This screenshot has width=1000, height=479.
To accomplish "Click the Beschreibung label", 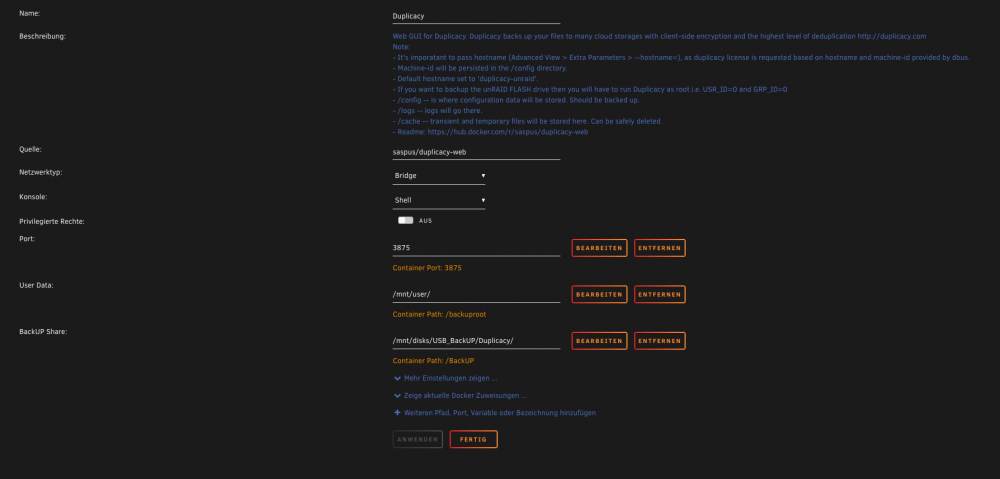I will coord(43,36).
